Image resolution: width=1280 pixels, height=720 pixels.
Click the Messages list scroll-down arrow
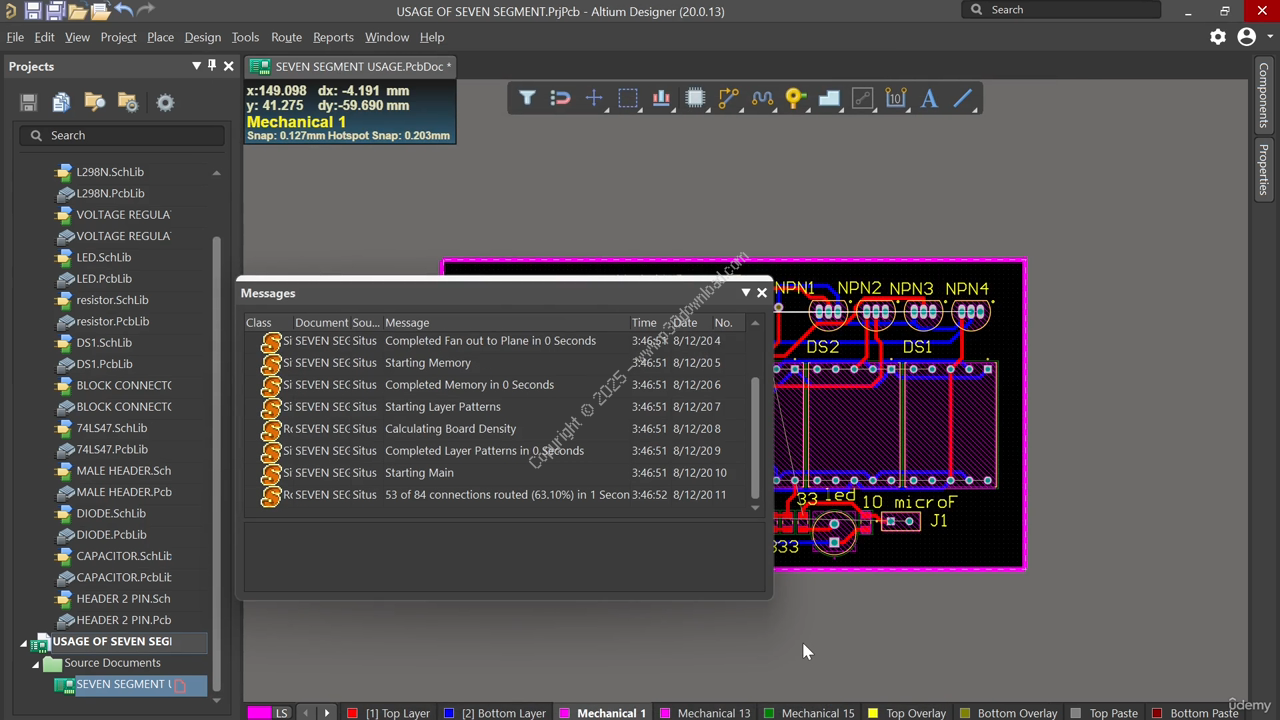tap(755, 508)
